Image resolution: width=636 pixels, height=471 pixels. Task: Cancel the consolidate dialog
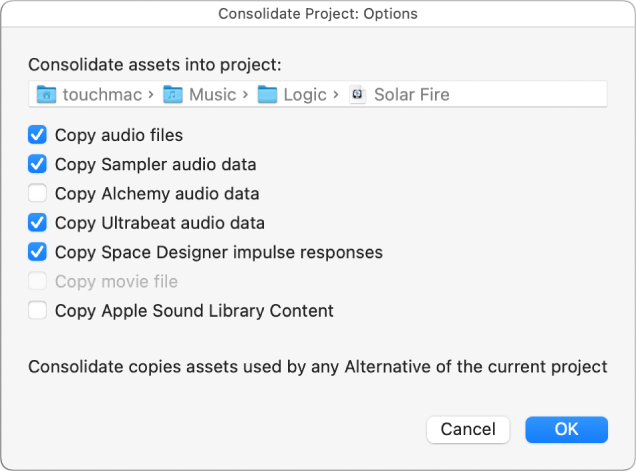tap(468, 429)
